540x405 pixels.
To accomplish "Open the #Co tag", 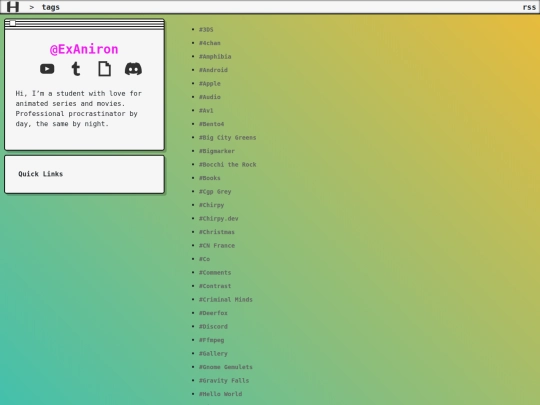I will tap(204, 259).
